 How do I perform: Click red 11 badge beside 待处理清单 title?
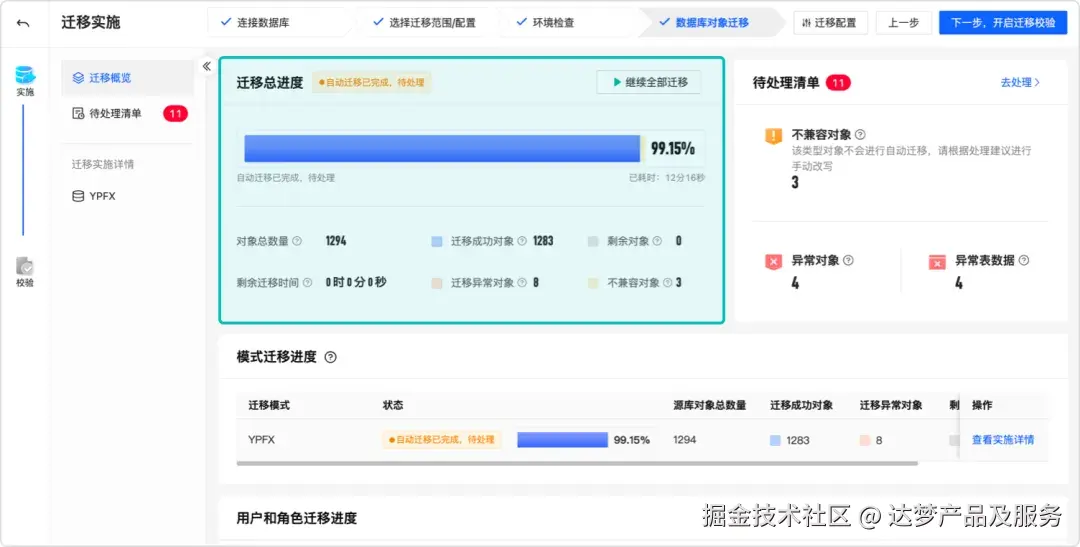click(x=838, y=83)
